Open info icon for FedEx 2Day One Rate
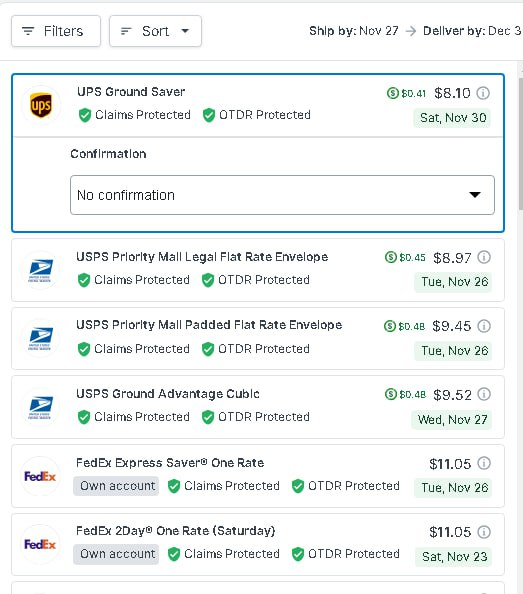The height and width of the screenshot is (594, 523). click(484, 532)
